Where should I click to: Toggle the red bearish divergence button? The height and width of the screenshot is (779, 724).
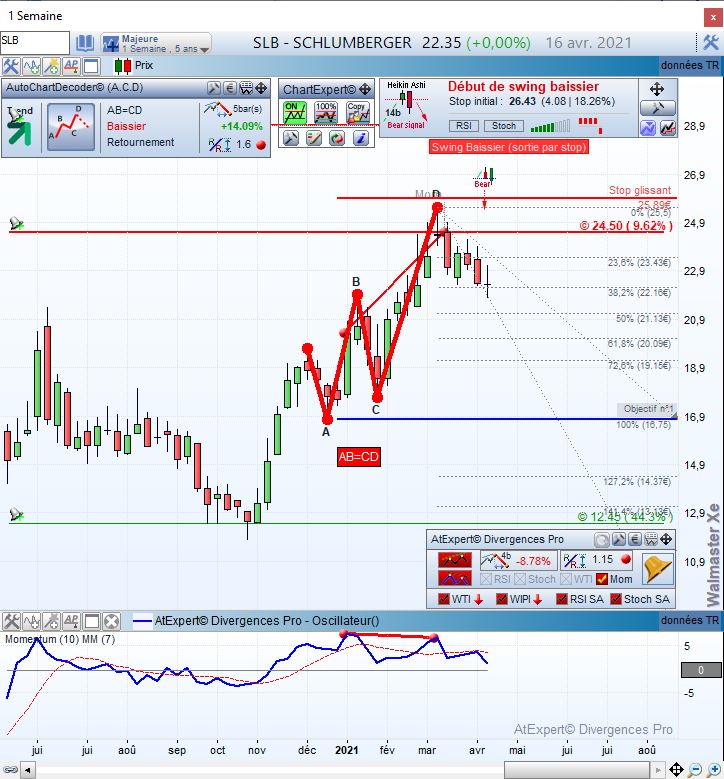point(455,560)
